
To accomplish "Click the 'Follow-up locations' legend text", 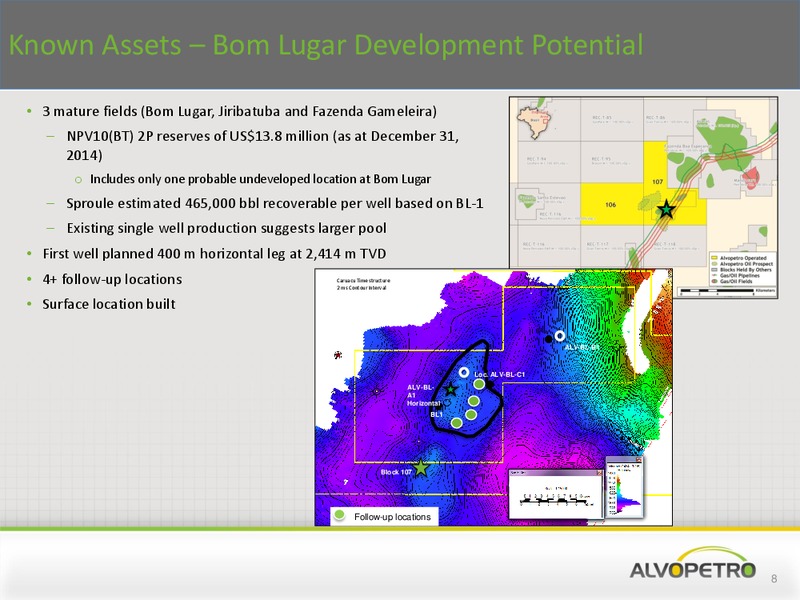I will click(392, 517).
